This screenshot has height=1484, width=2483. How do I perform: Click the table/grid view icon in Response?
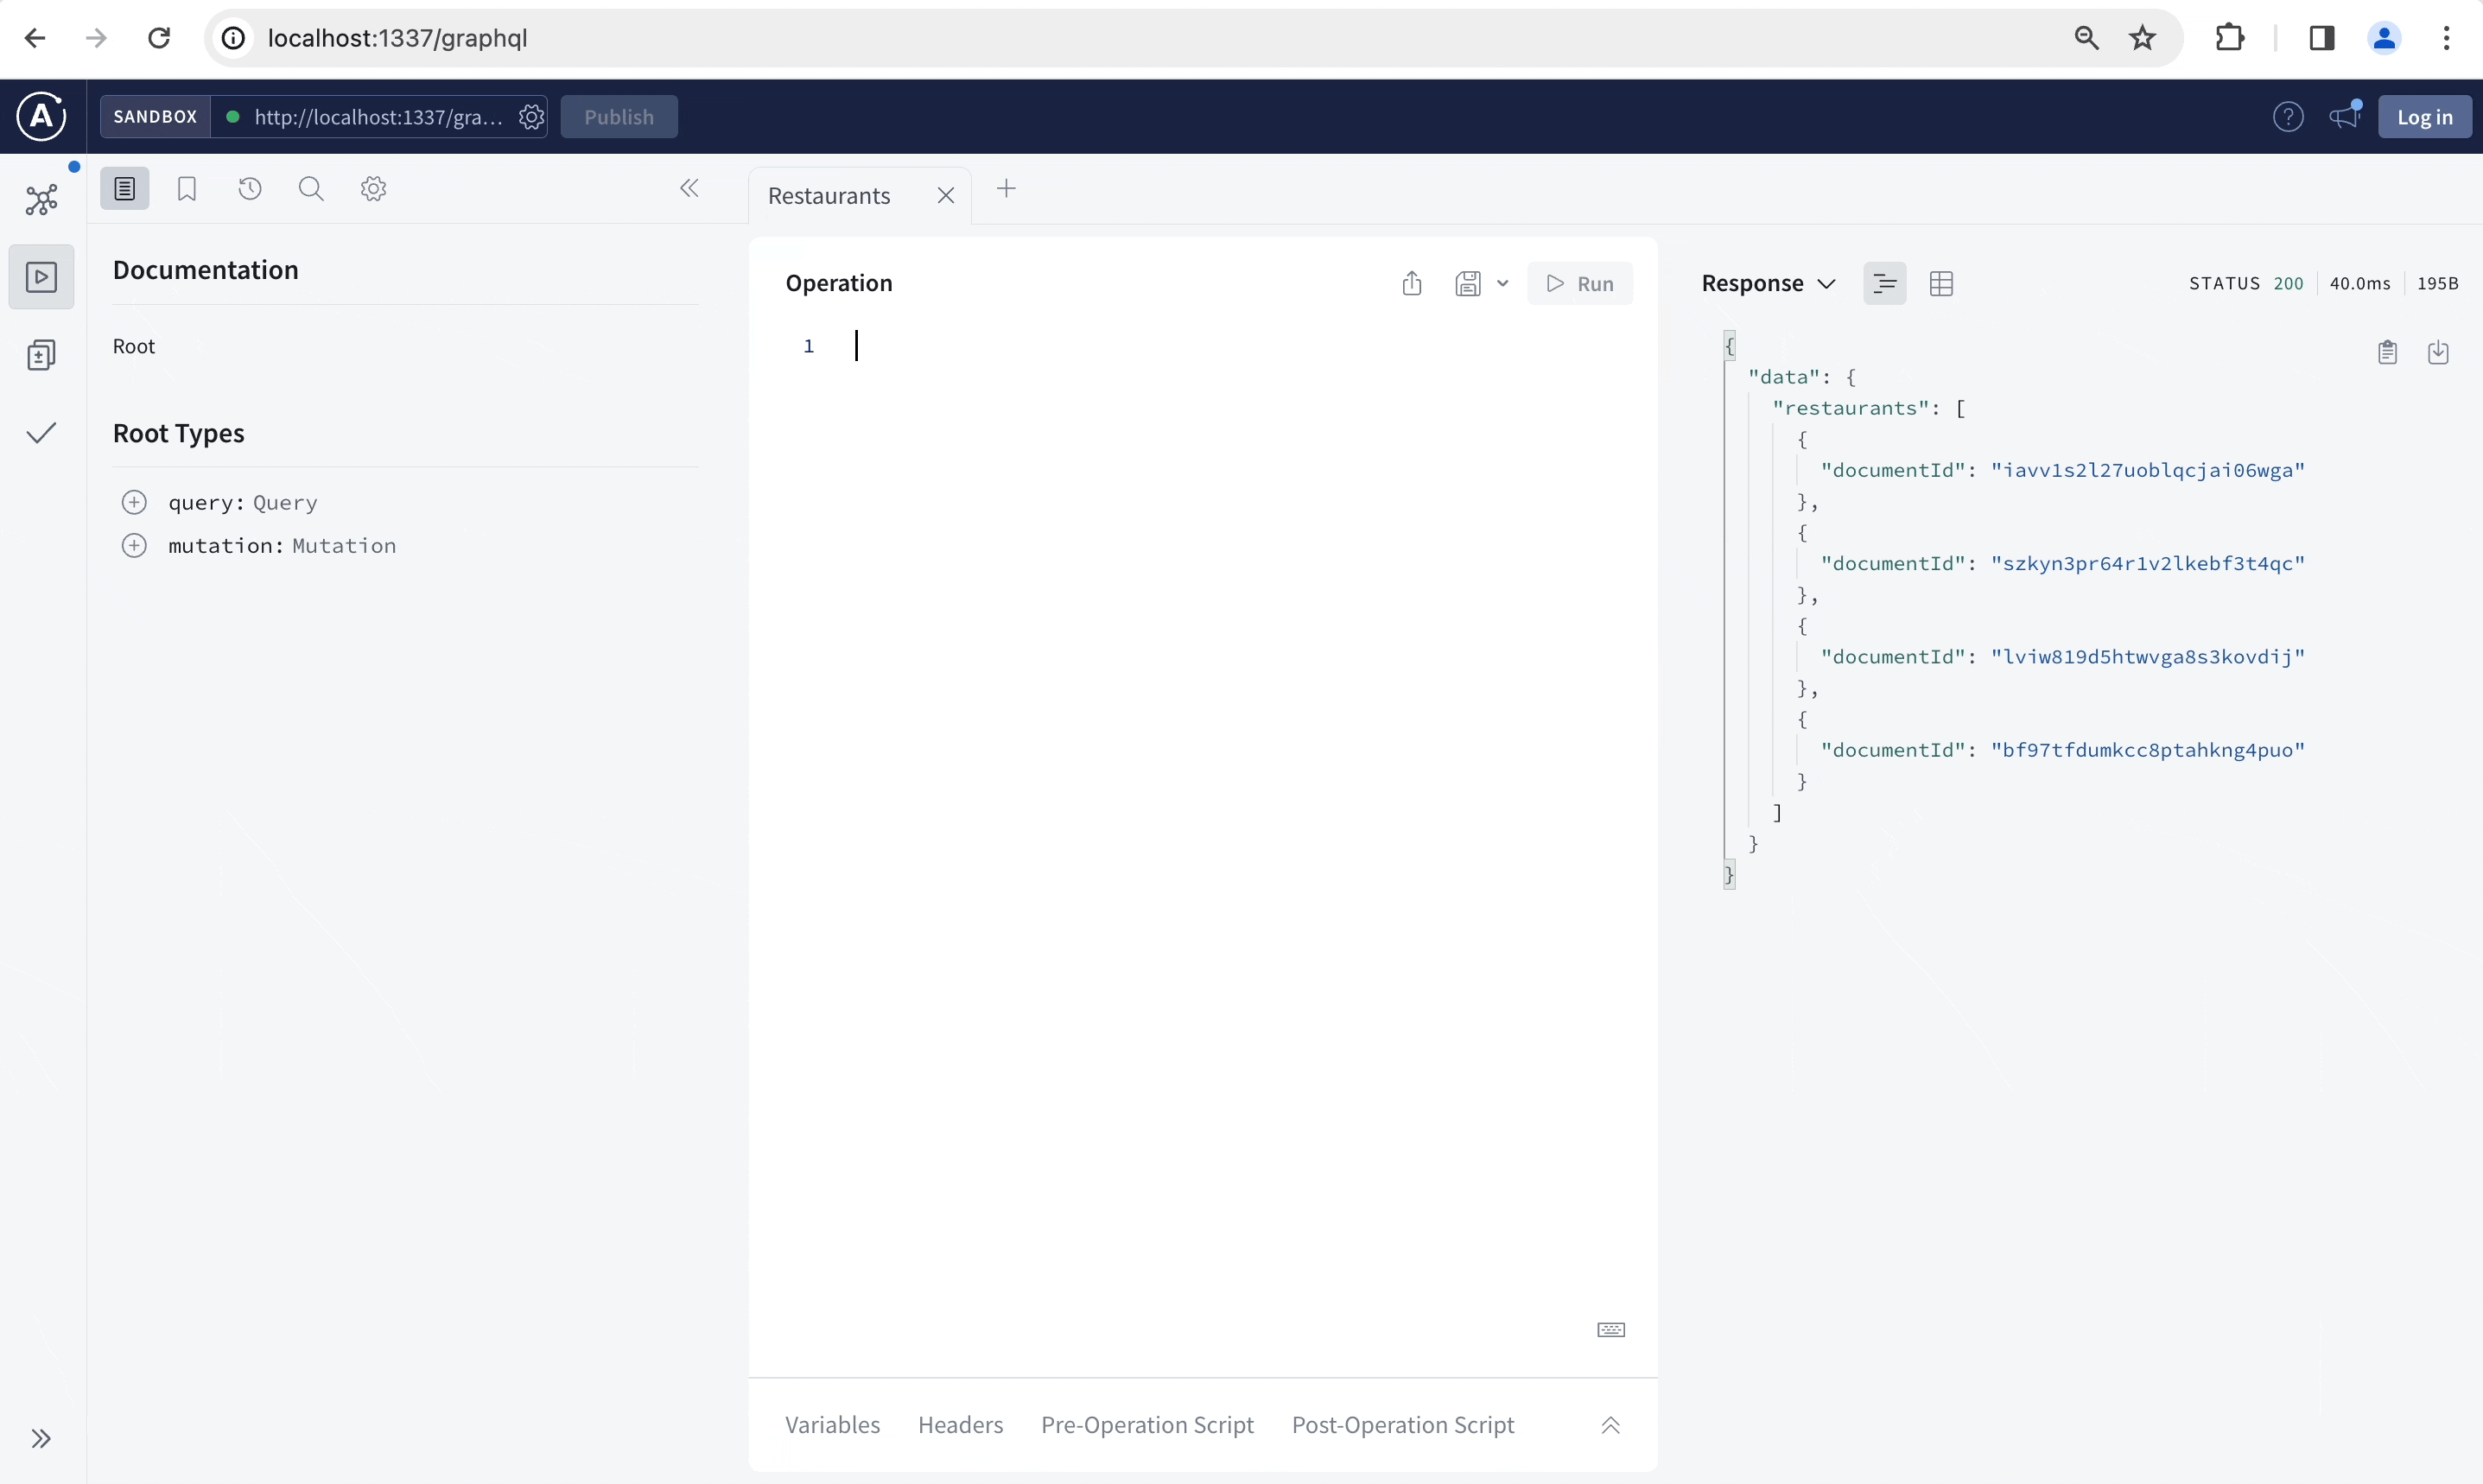[1940, 282]
